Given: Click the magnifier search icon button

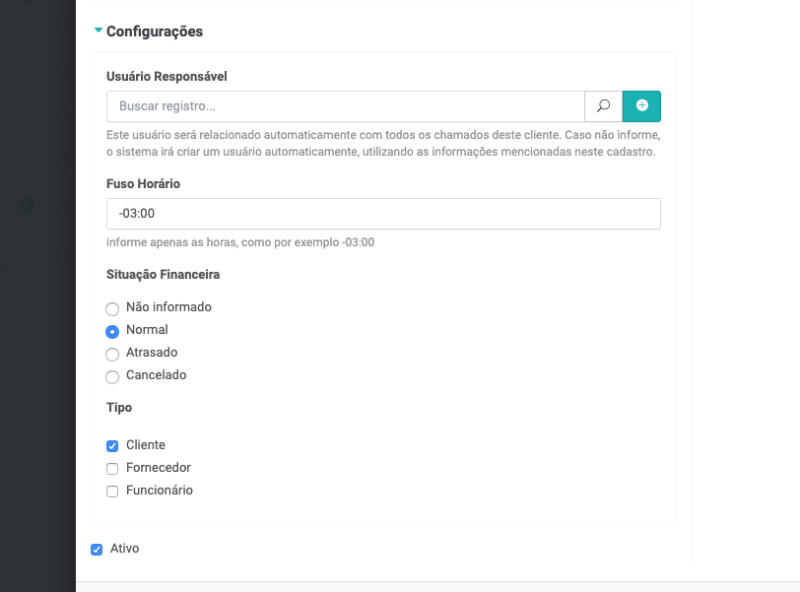Looking at the screenshot, I should tap(603, 106).
